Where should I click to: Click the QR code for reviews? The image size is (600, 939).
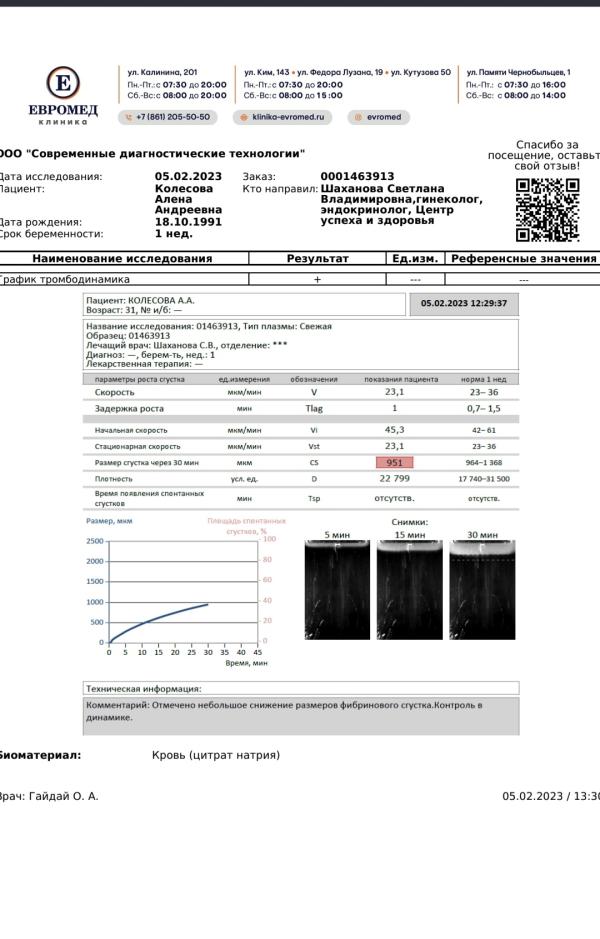(x=547, y=210)
